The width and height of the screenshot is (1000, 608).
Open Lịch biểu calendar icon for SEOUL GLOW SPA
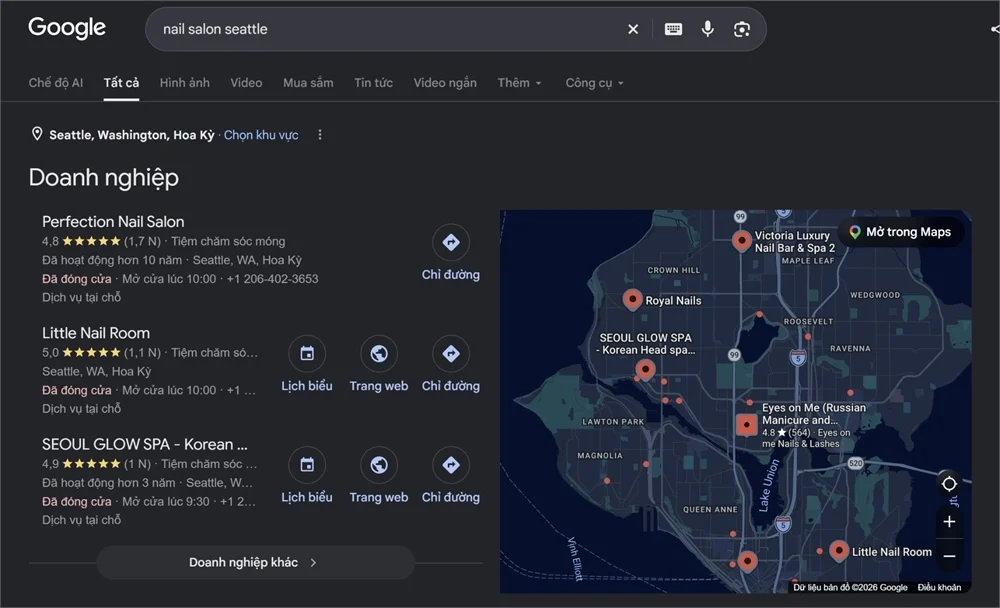pos(307,464)
